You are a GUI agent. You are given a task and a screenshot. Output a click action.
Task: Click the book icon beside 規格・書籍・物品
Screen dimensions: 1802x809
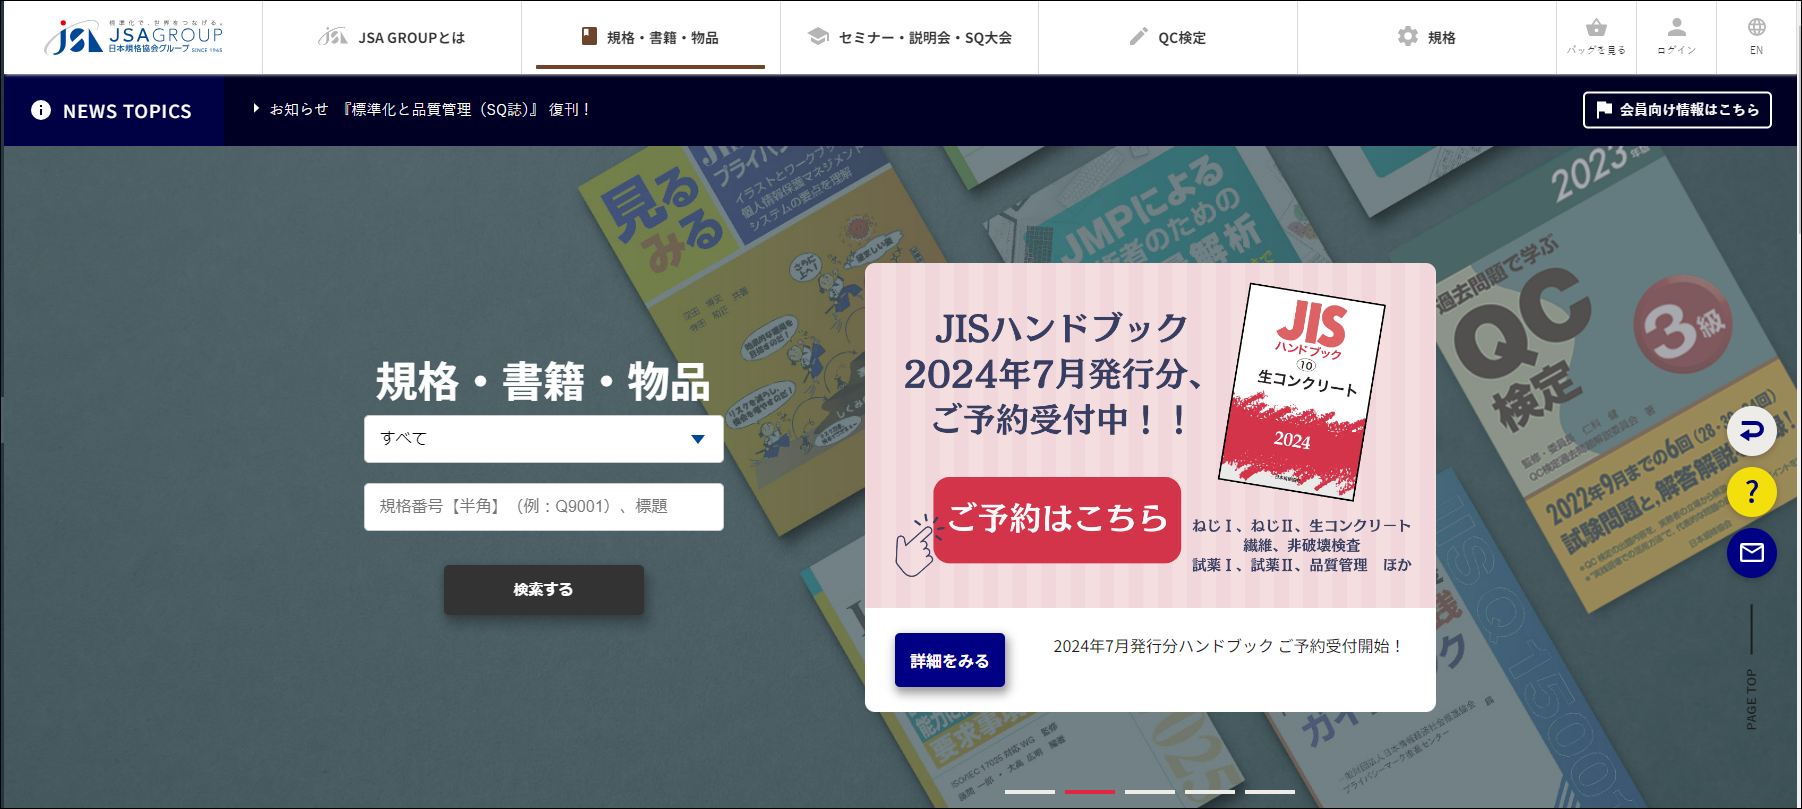coord(590,36)
